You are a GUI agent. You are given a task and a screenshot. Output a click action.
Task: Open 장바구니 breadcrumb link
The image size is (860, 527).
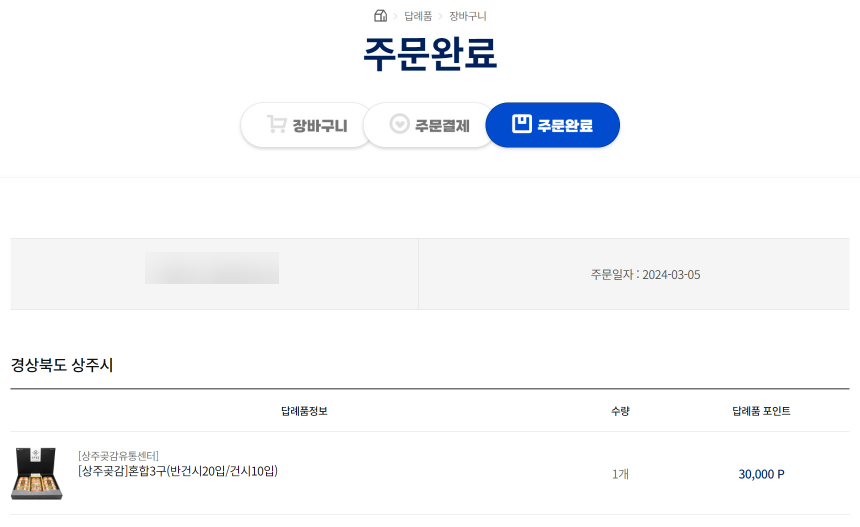[x=468, y=16]
